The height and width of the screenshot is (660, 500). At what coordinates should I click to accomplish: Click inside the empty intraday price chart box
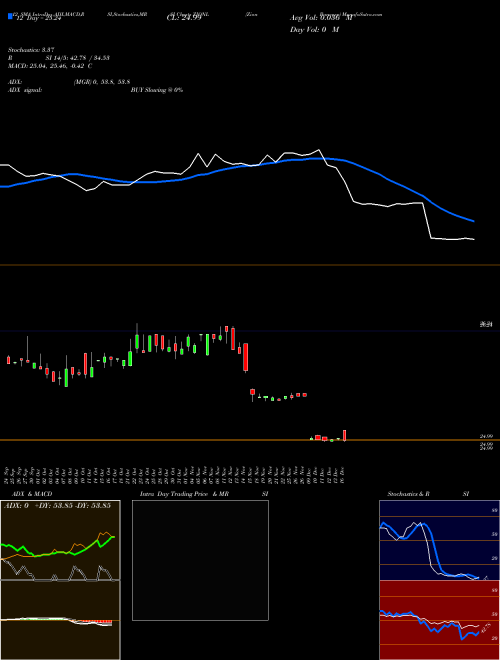[x=200, y=560]
